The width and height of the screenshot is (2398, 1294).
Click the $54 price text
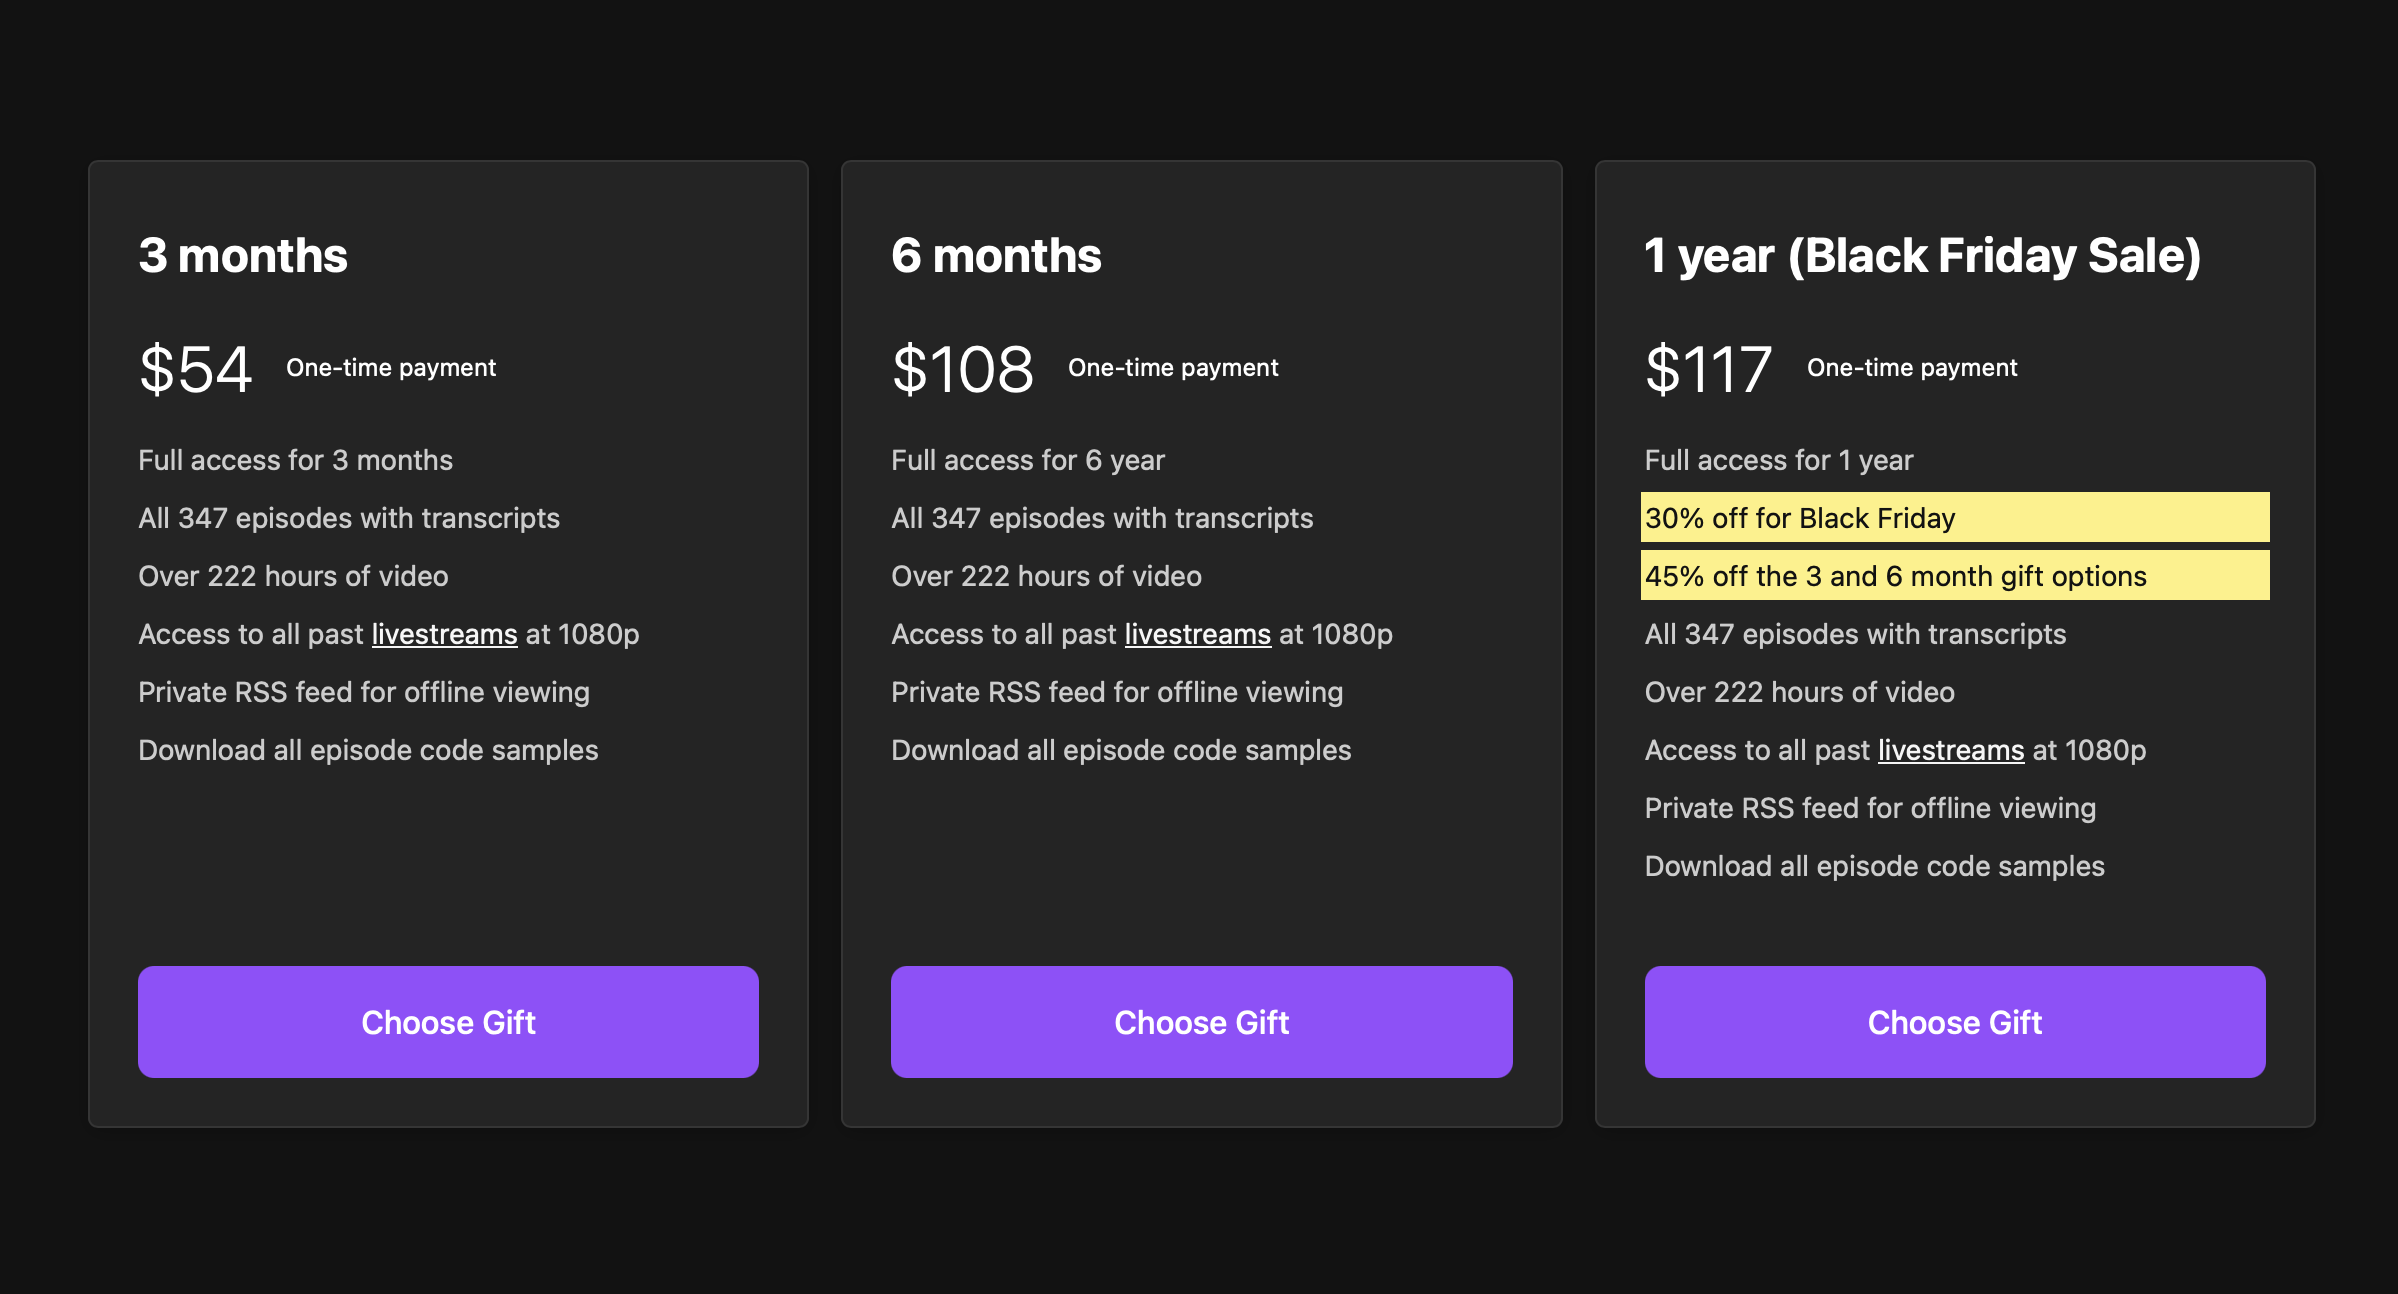click(195, 368)
